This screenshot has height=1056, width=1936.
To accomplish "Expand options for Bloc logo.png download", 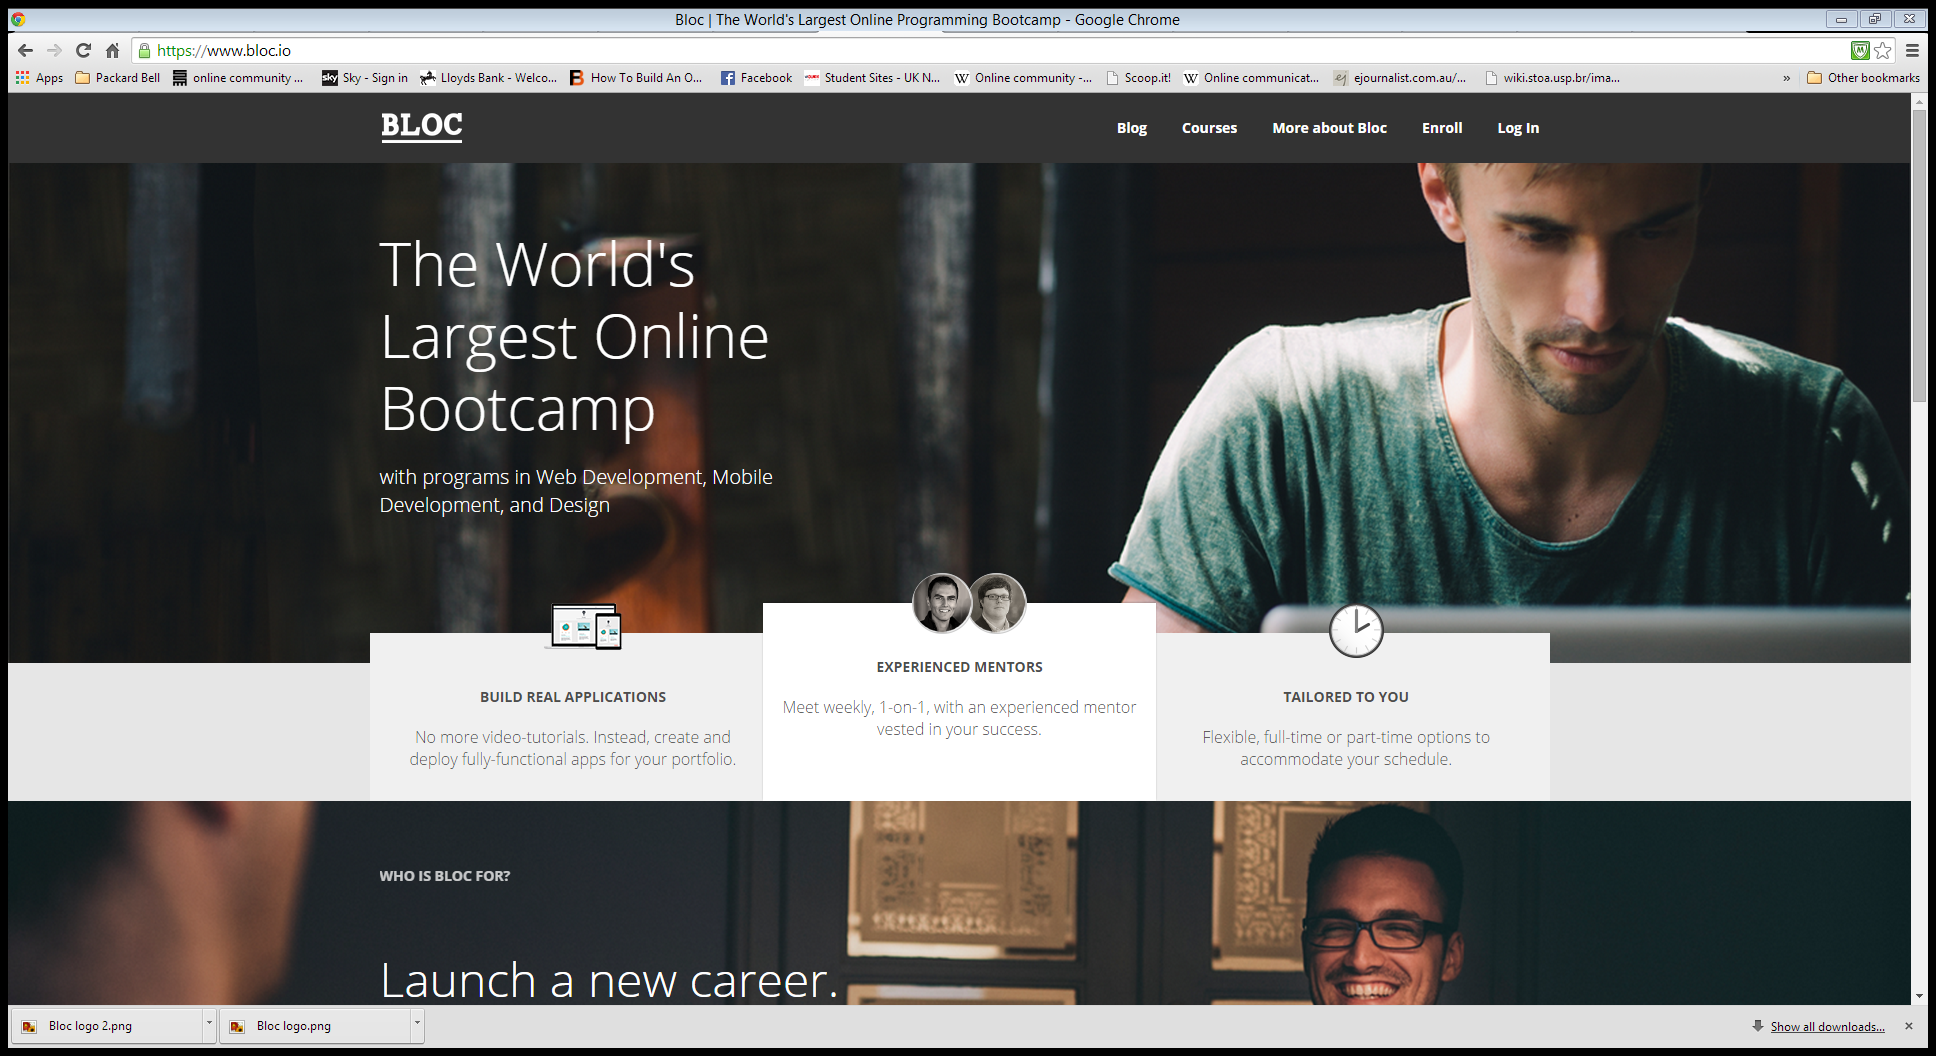I will click(x=417, y=1025).
